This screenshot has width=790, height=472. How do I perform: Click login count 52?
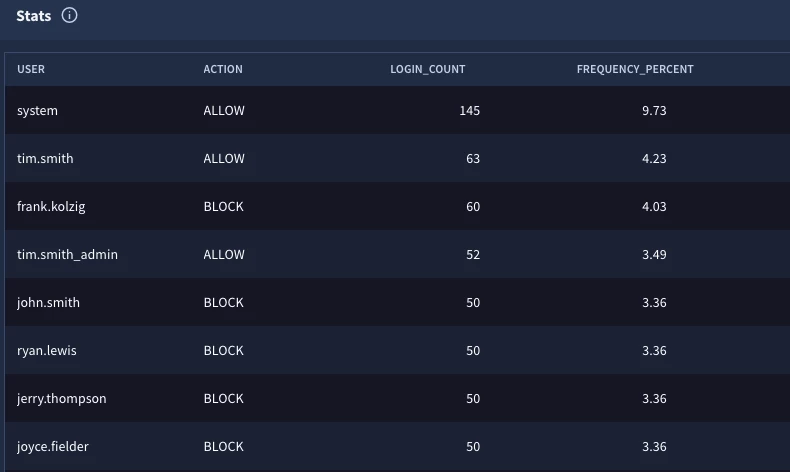click(x=473, y=254)
